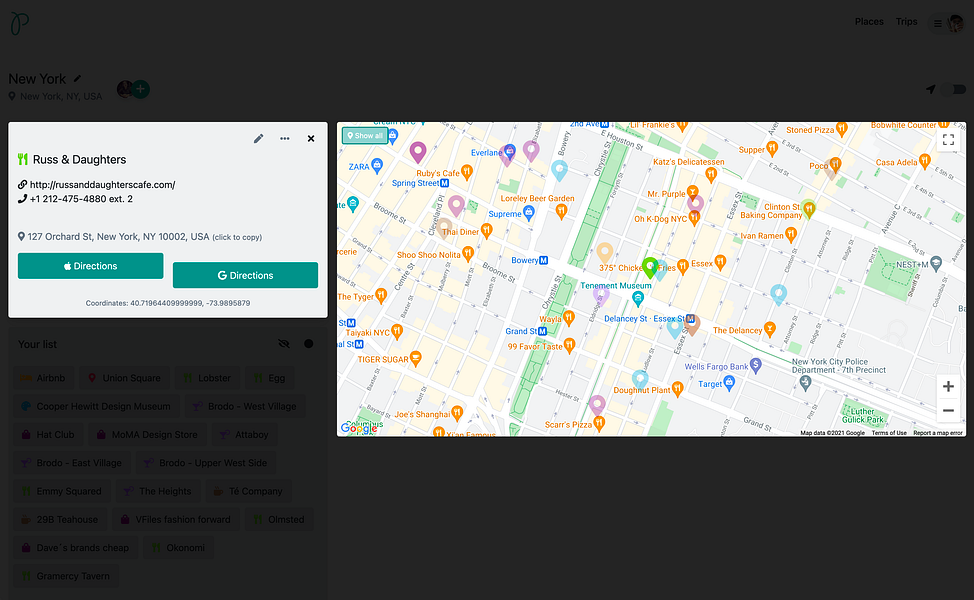Image resolution: width=974 pixels, height=600 pixels.
Task: Click the Supreme shopping marker
Action: click(x=529, y=212)
